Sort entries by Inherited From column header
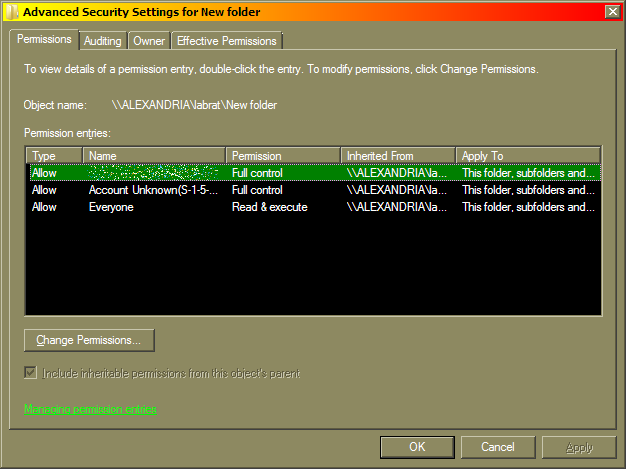Viewport: 626px width, 469px height. [x=398, y=156]
